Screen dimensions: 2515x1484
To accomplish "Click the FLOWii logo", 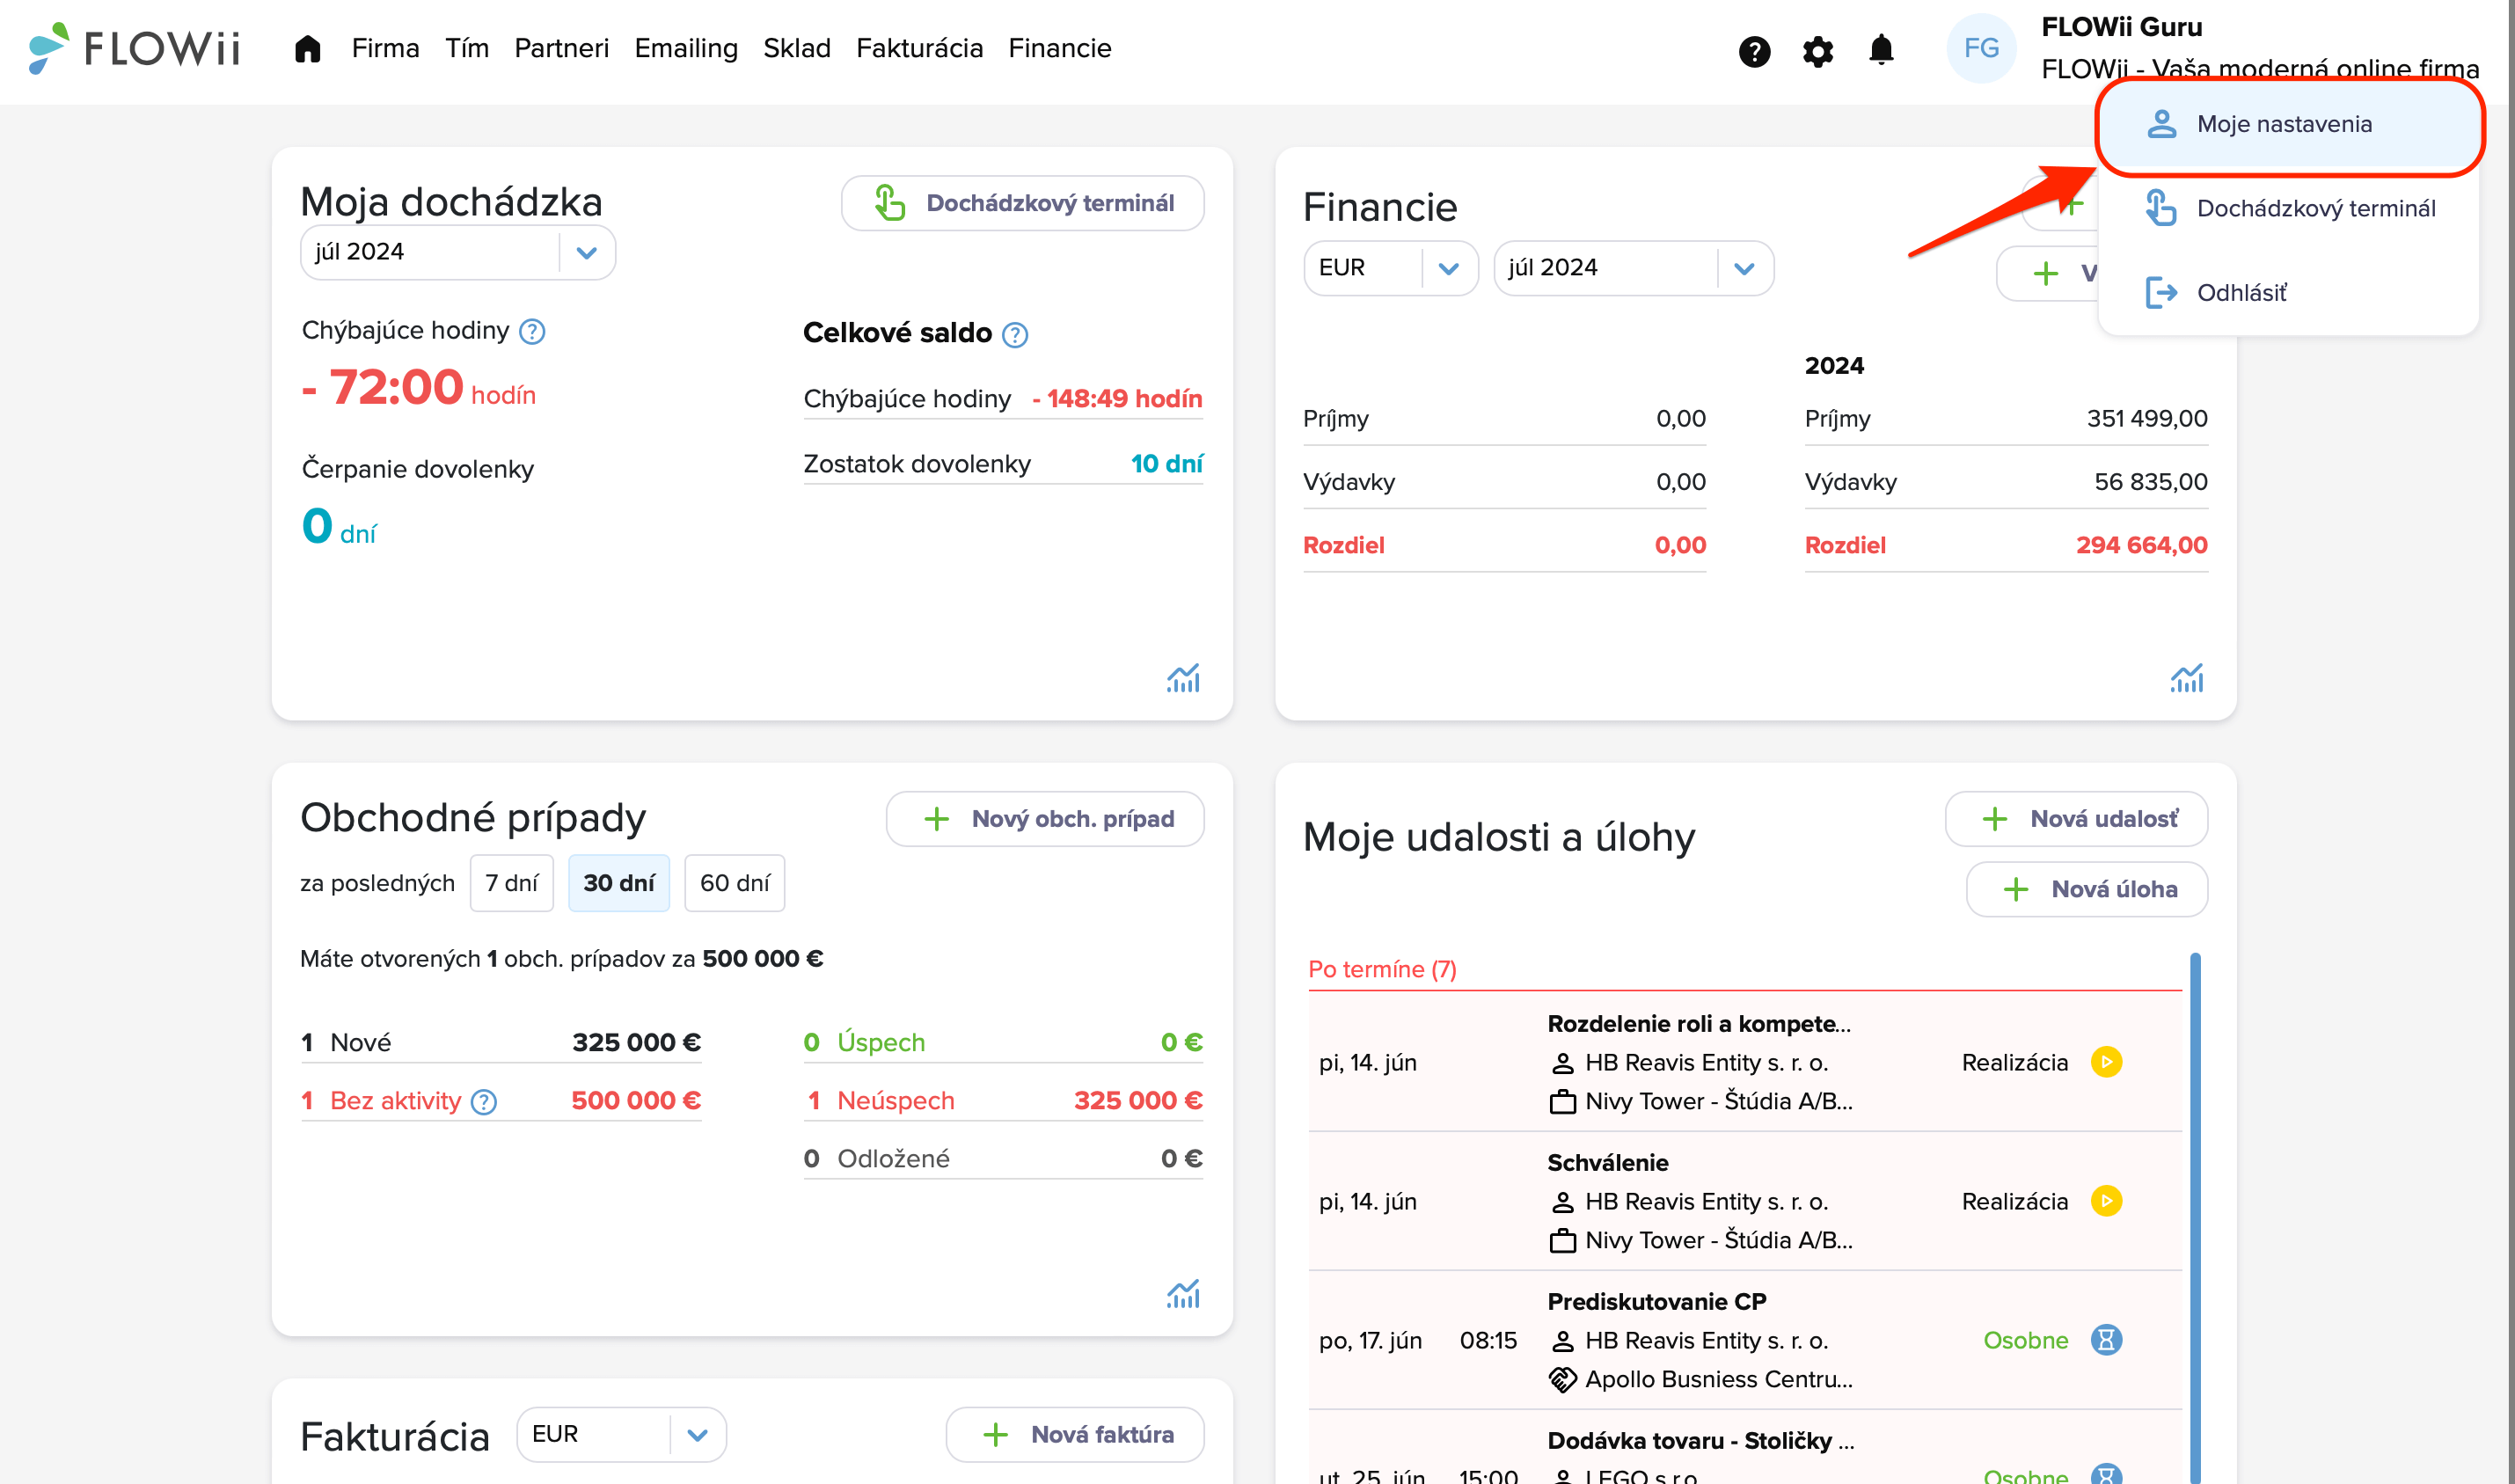I will [134, 48].
